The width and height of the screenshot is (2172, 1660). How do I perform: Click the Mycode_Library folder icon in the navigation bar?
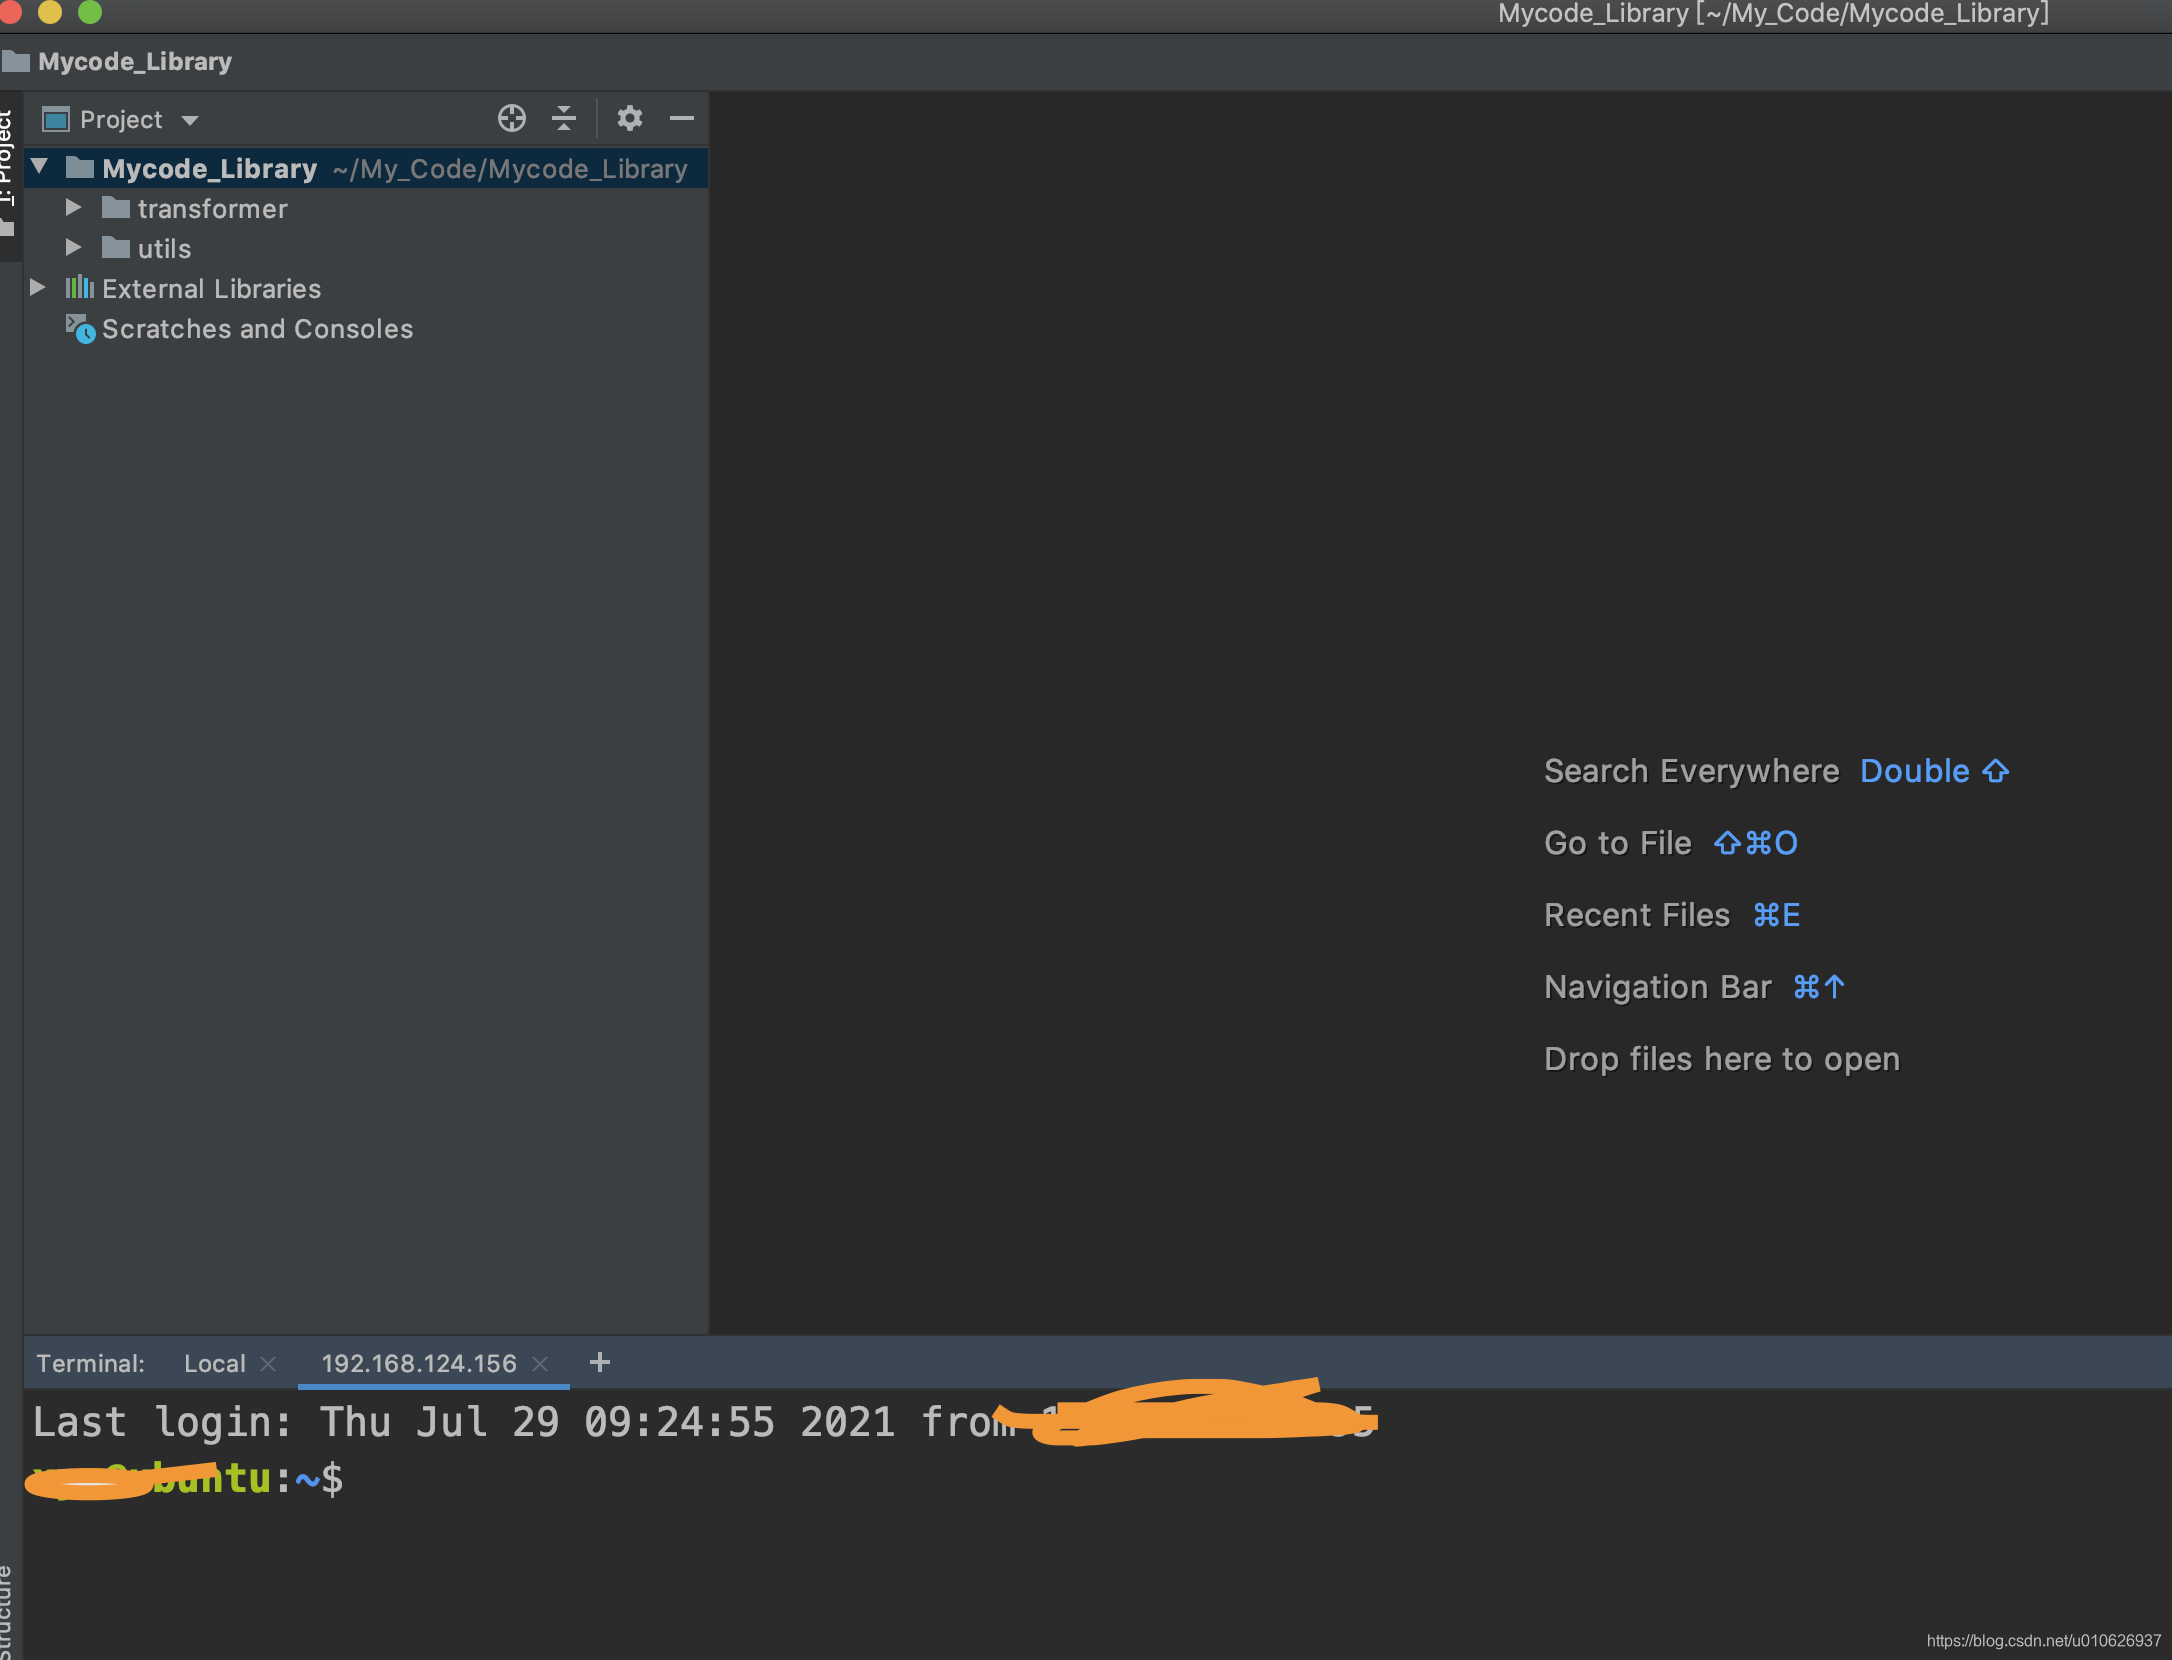(16, 62)
